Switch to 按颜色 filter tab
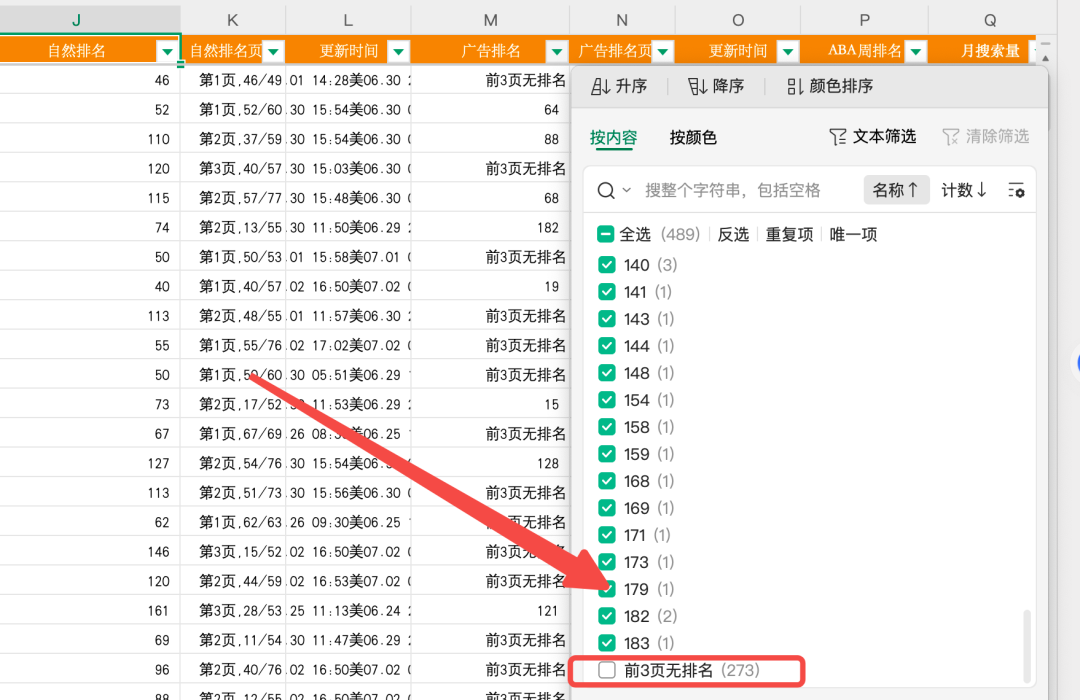Screen dimensions: 1080x700 point(693,138)
